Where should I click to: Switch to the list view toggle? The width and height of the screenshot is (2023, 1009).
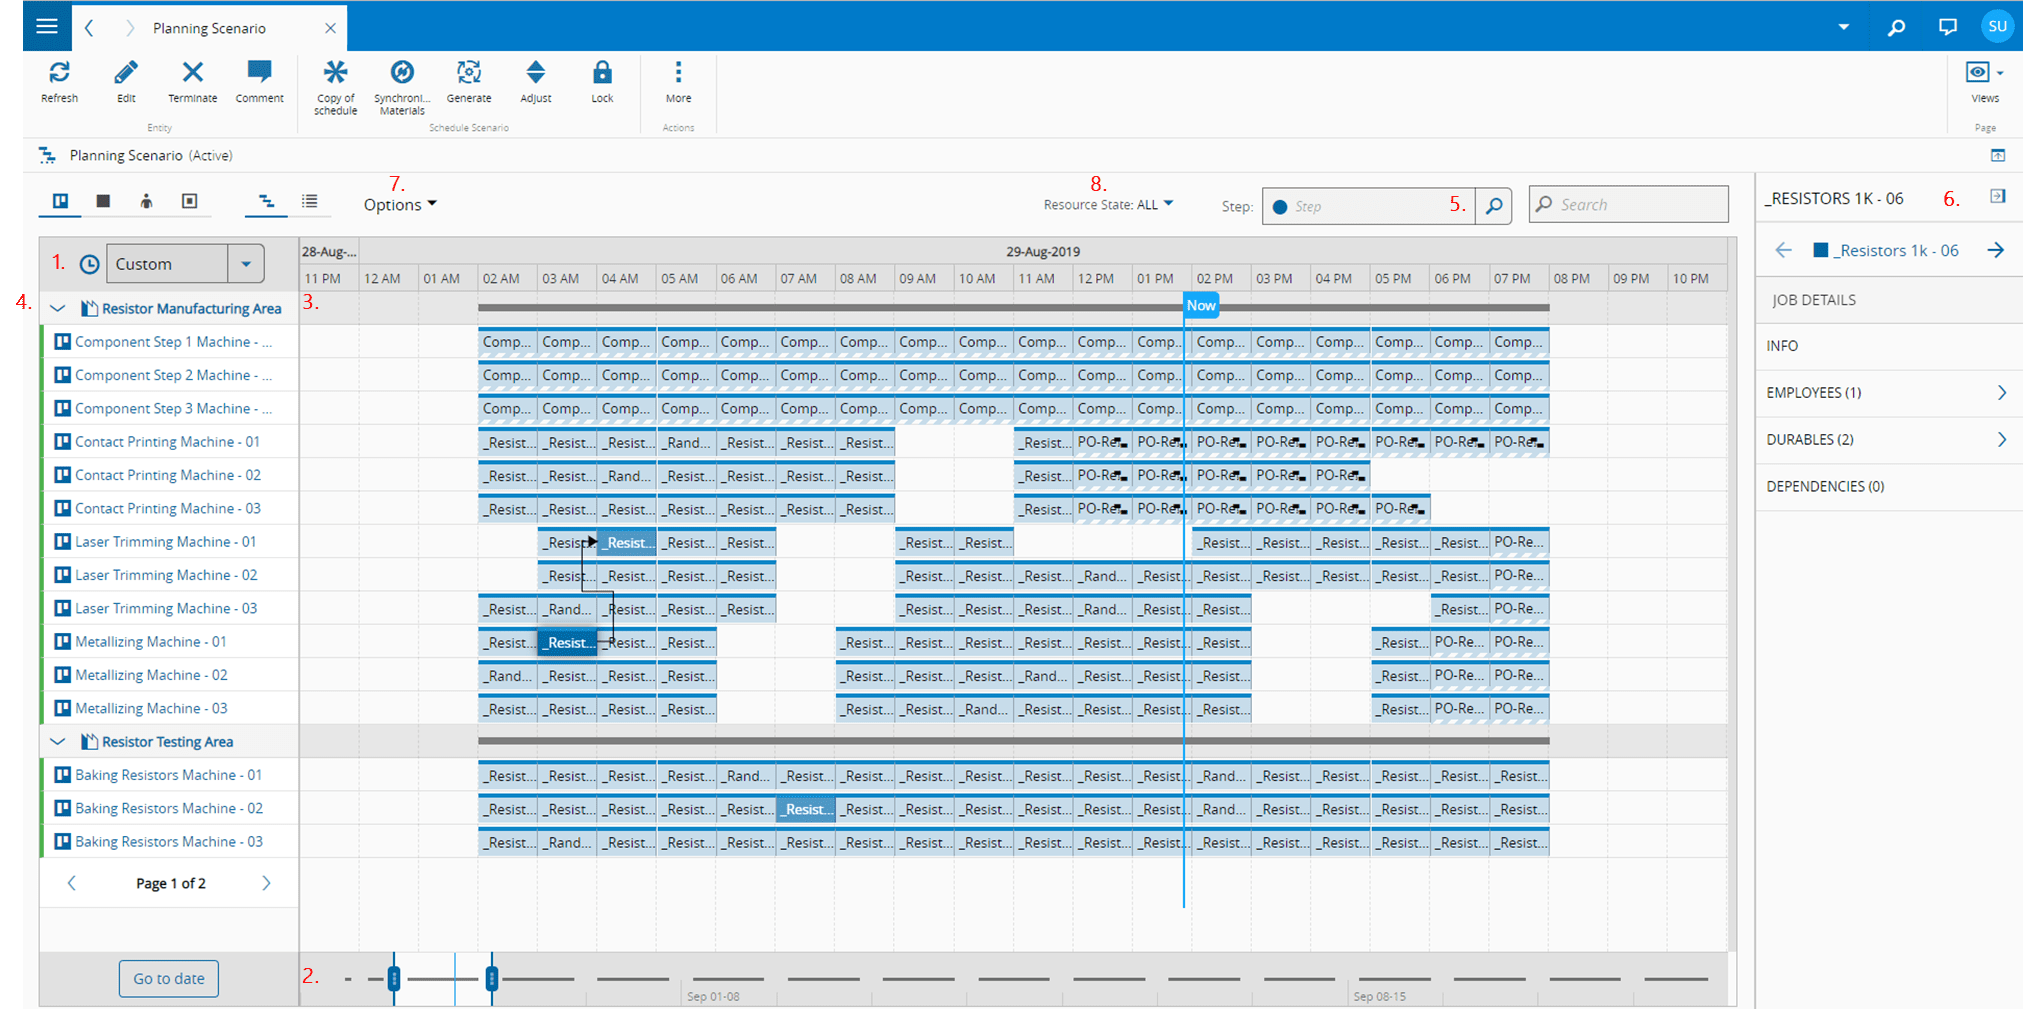[310, 202]
